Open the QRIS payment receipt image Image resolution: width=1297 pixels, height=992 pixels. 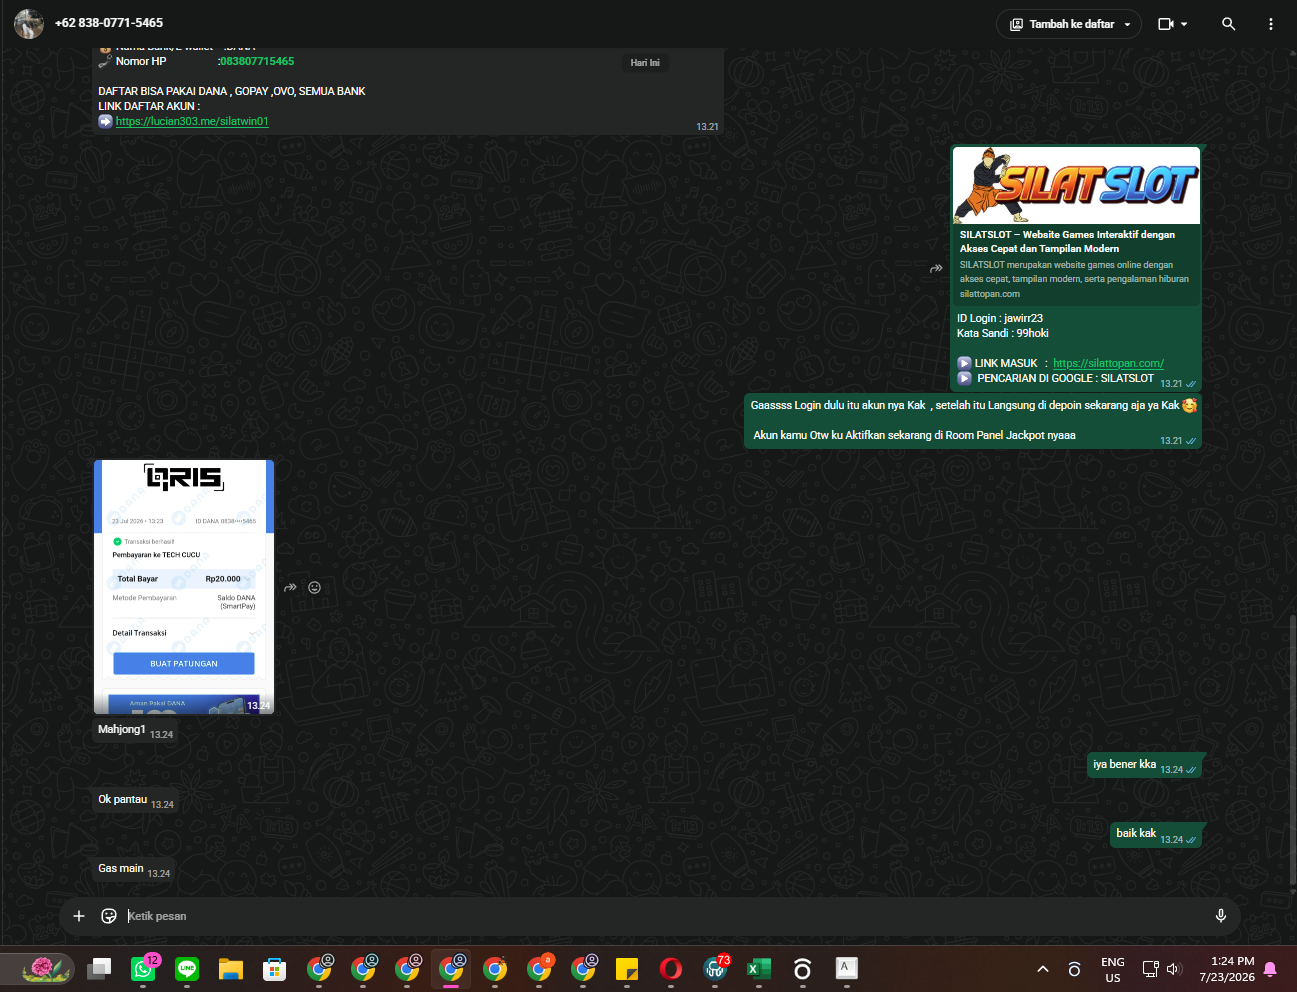(184, 587)
